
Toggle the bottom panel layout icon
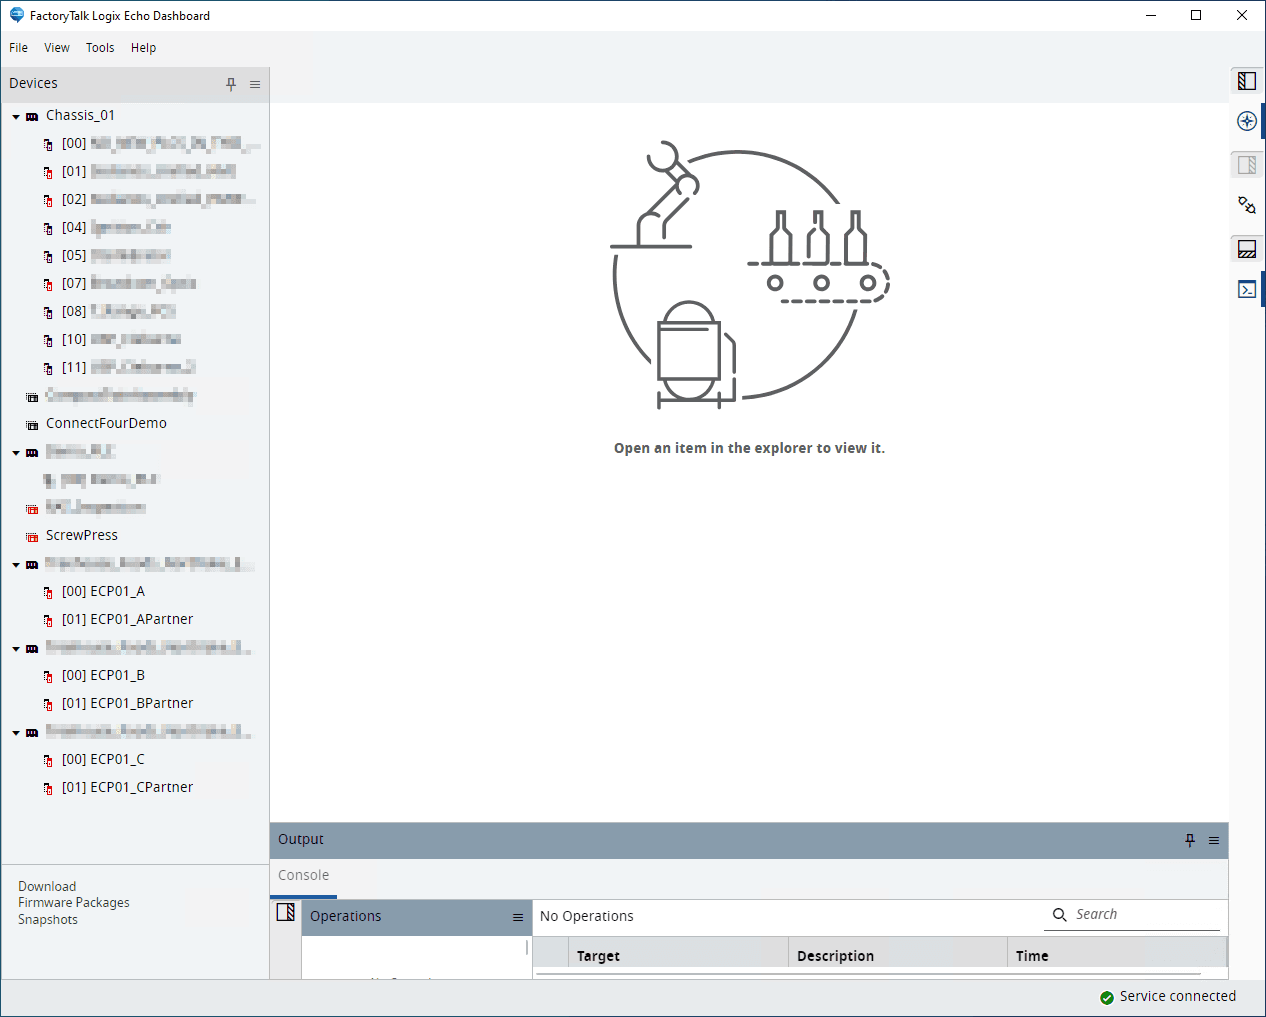pos(1247,249)
